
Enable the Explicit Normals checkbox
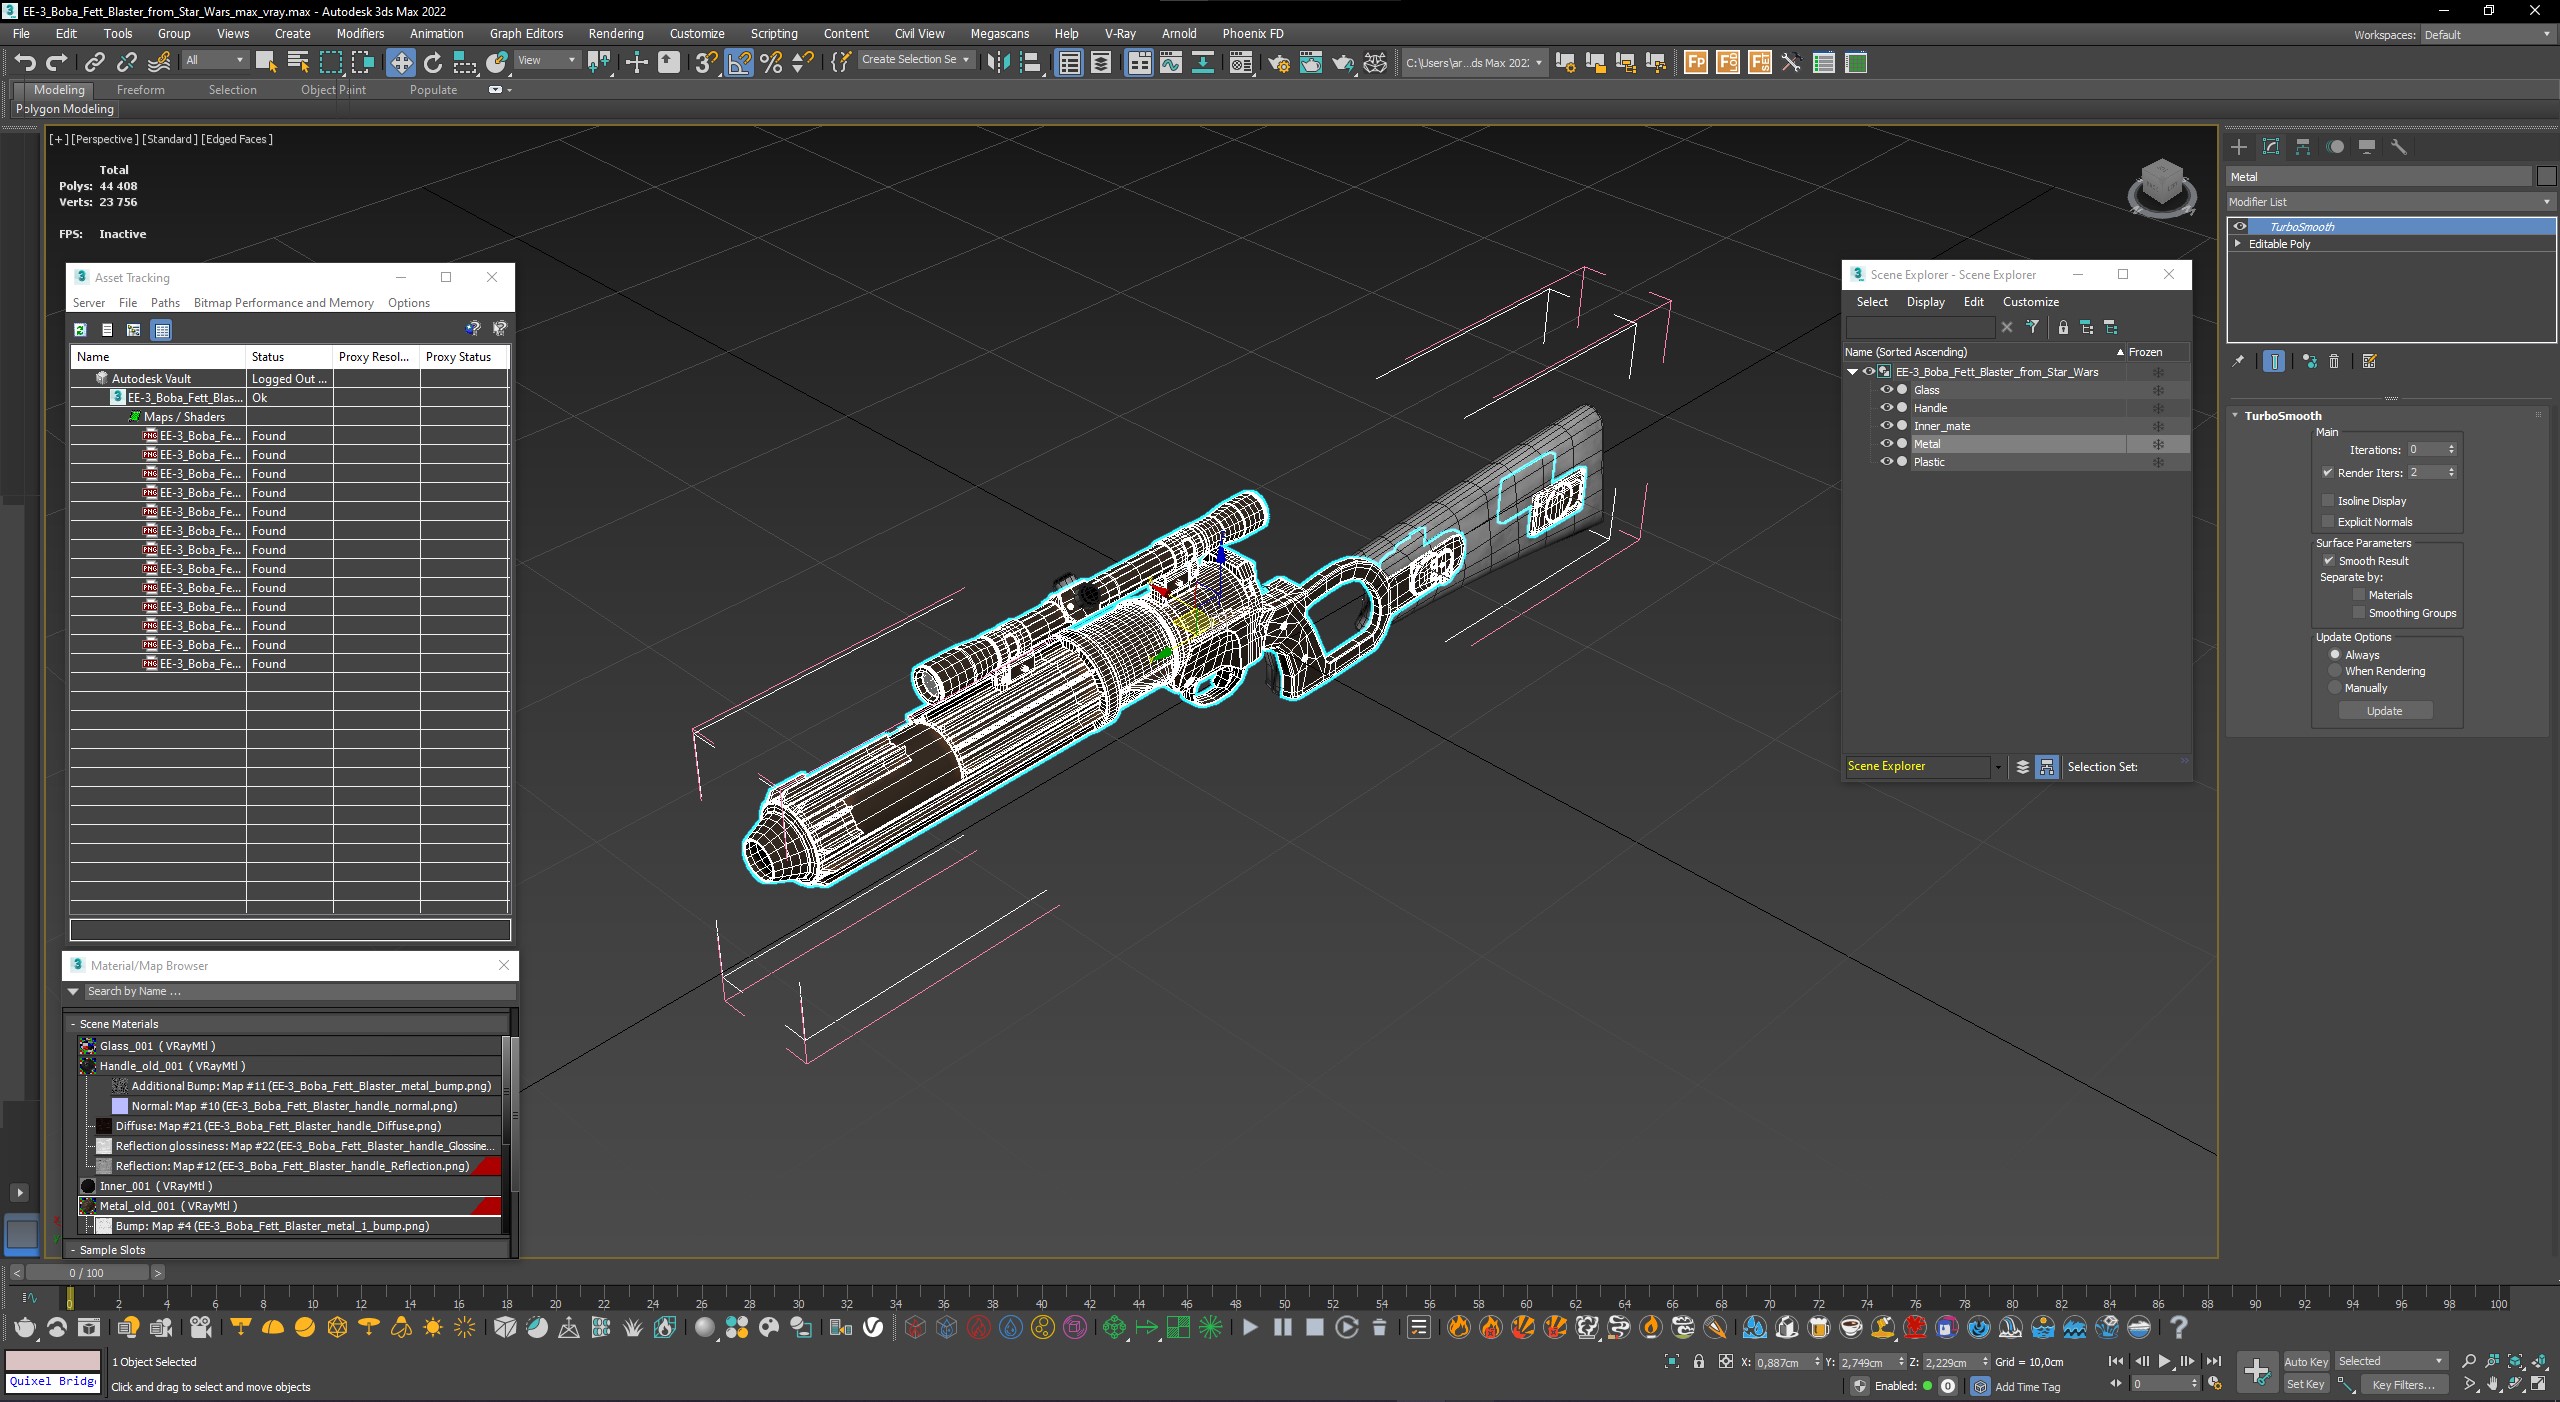[2327, 521]
